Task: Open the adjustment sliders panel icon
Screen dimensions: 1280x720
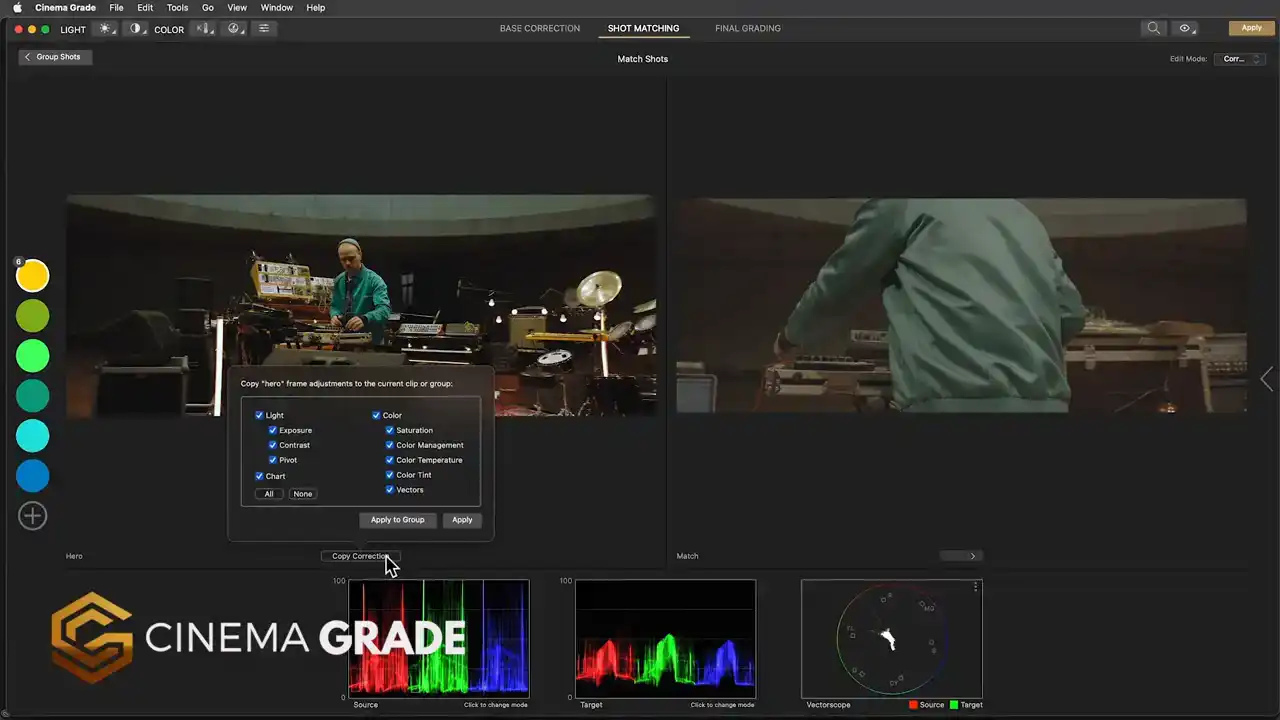Action: [x=264, y=29]
